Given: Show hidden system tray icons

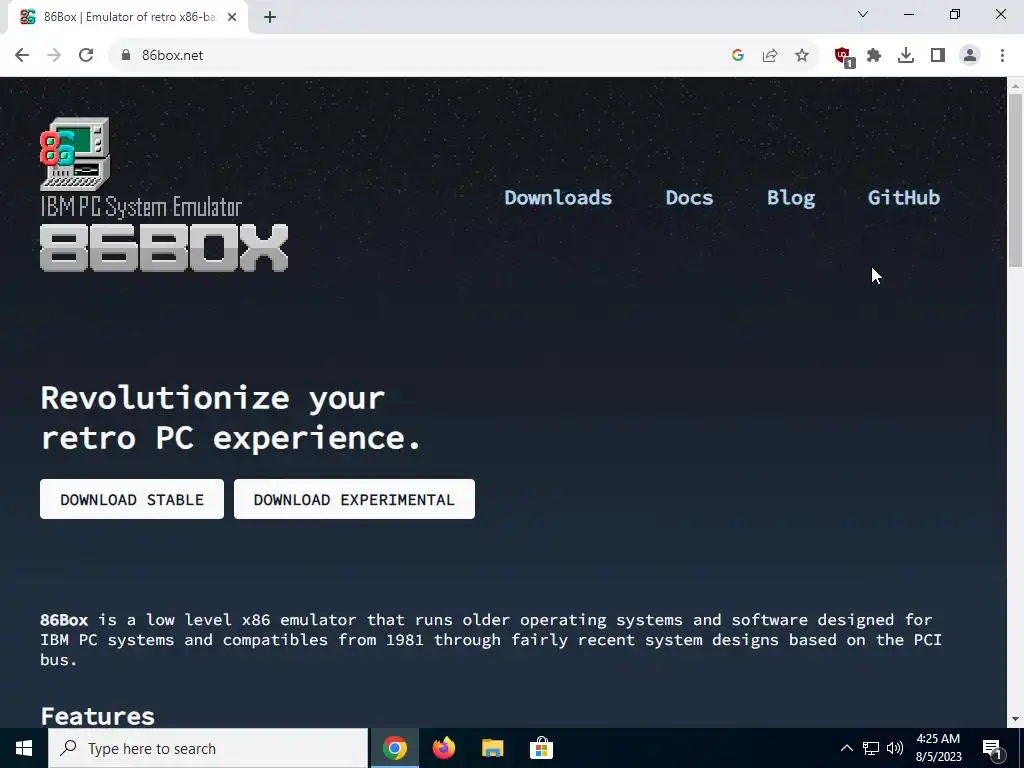Looking at the screenshot, I should coord(846,748).
